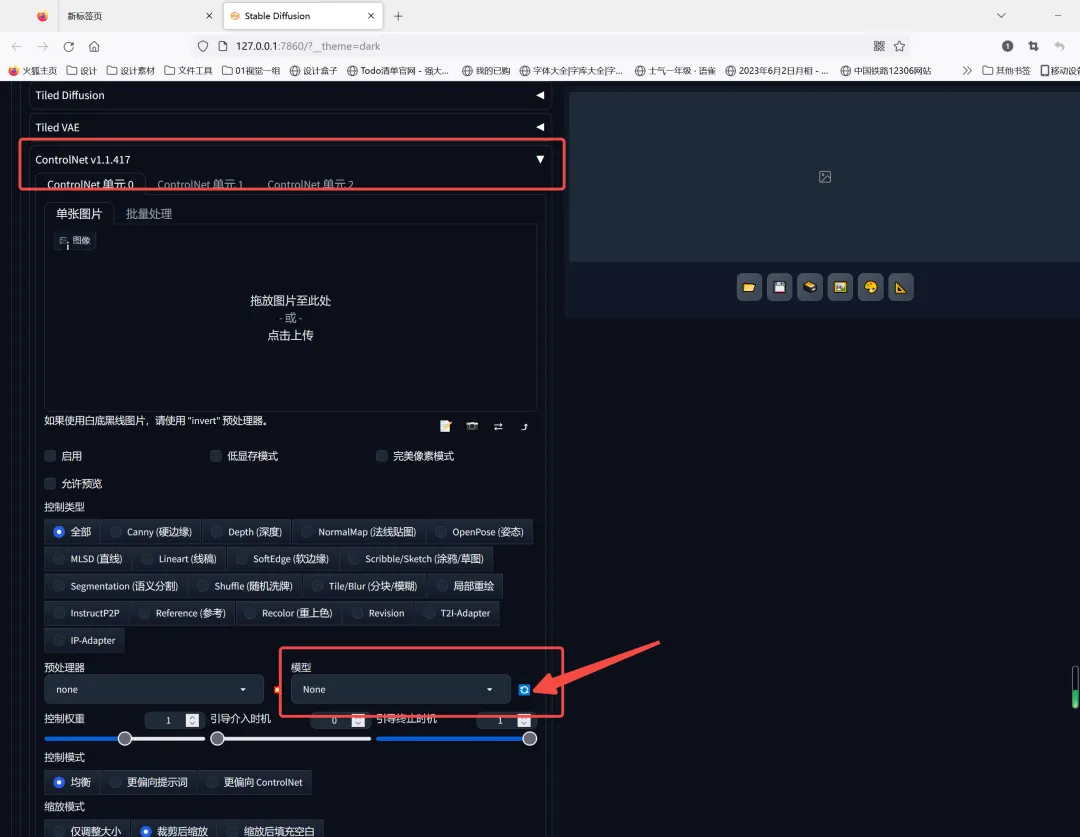The width and height of the screenshot is (1080, 837).
Task: Enable webcam with the camera icon
Action: 472,426
